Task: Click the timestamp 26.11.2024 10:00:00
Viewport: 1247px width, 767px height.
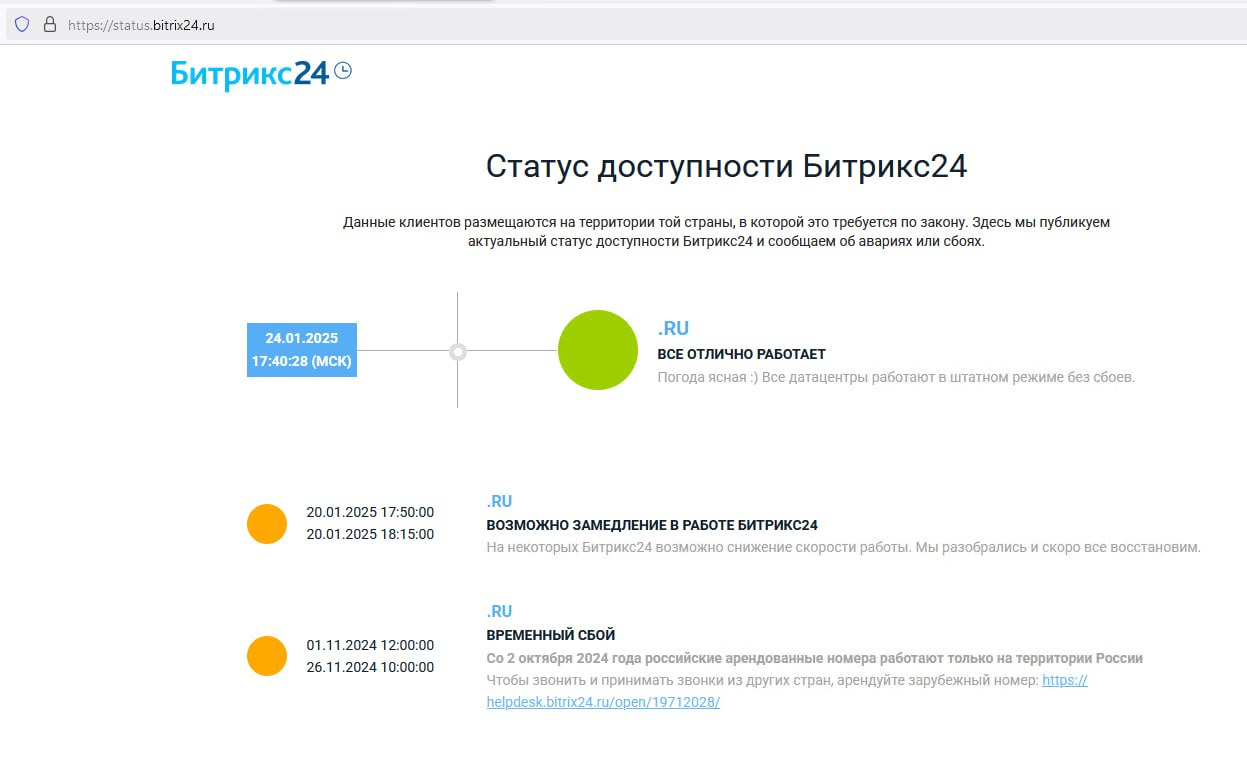Action: (x=370, y=667)
